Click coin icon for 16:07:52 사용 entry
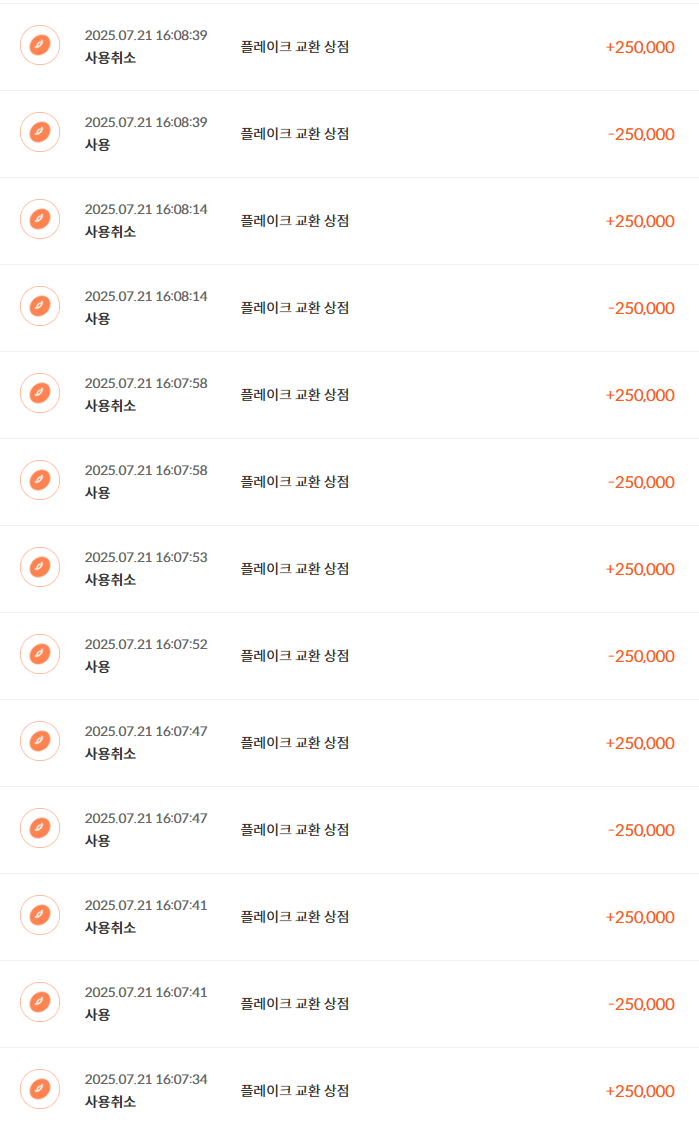 click(40, 654)
